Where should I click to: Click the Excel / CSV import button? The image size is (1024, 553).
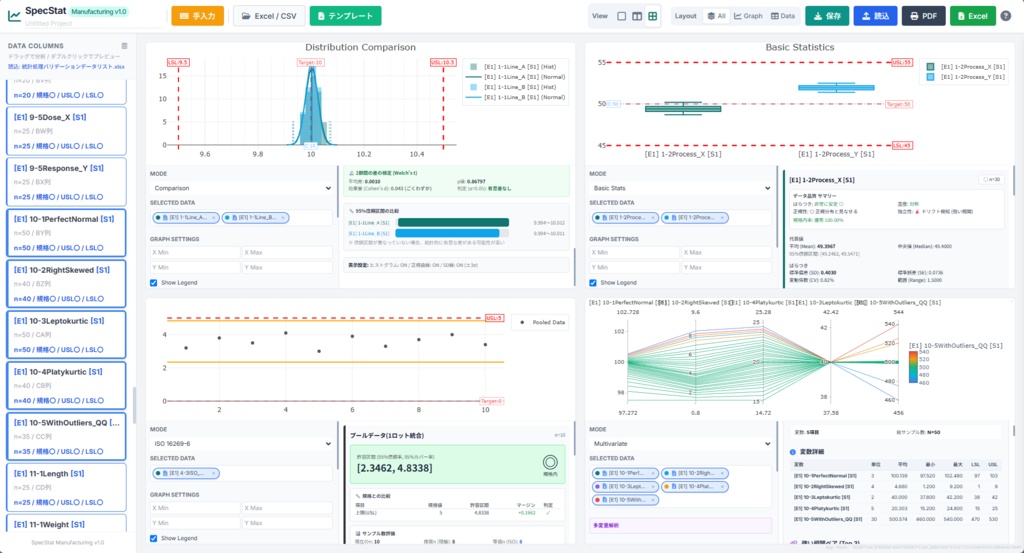[269, 16]
